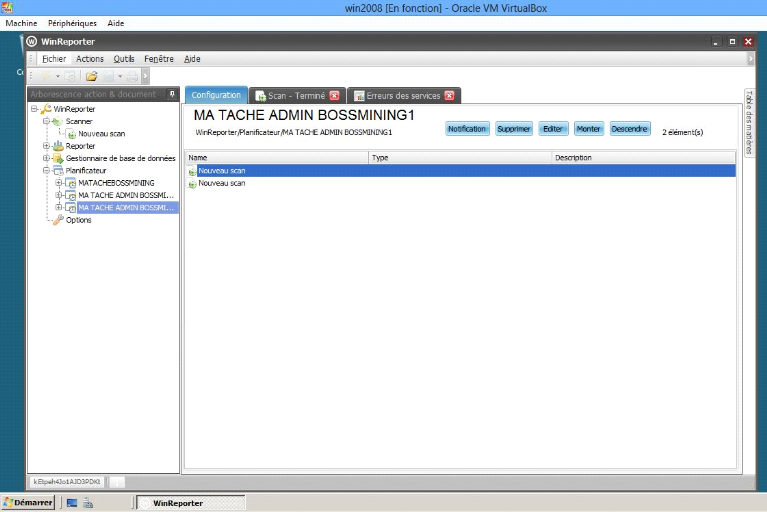Click the Scanner node icon in tree
Screen dimensions: 767x512
[58, 121]
